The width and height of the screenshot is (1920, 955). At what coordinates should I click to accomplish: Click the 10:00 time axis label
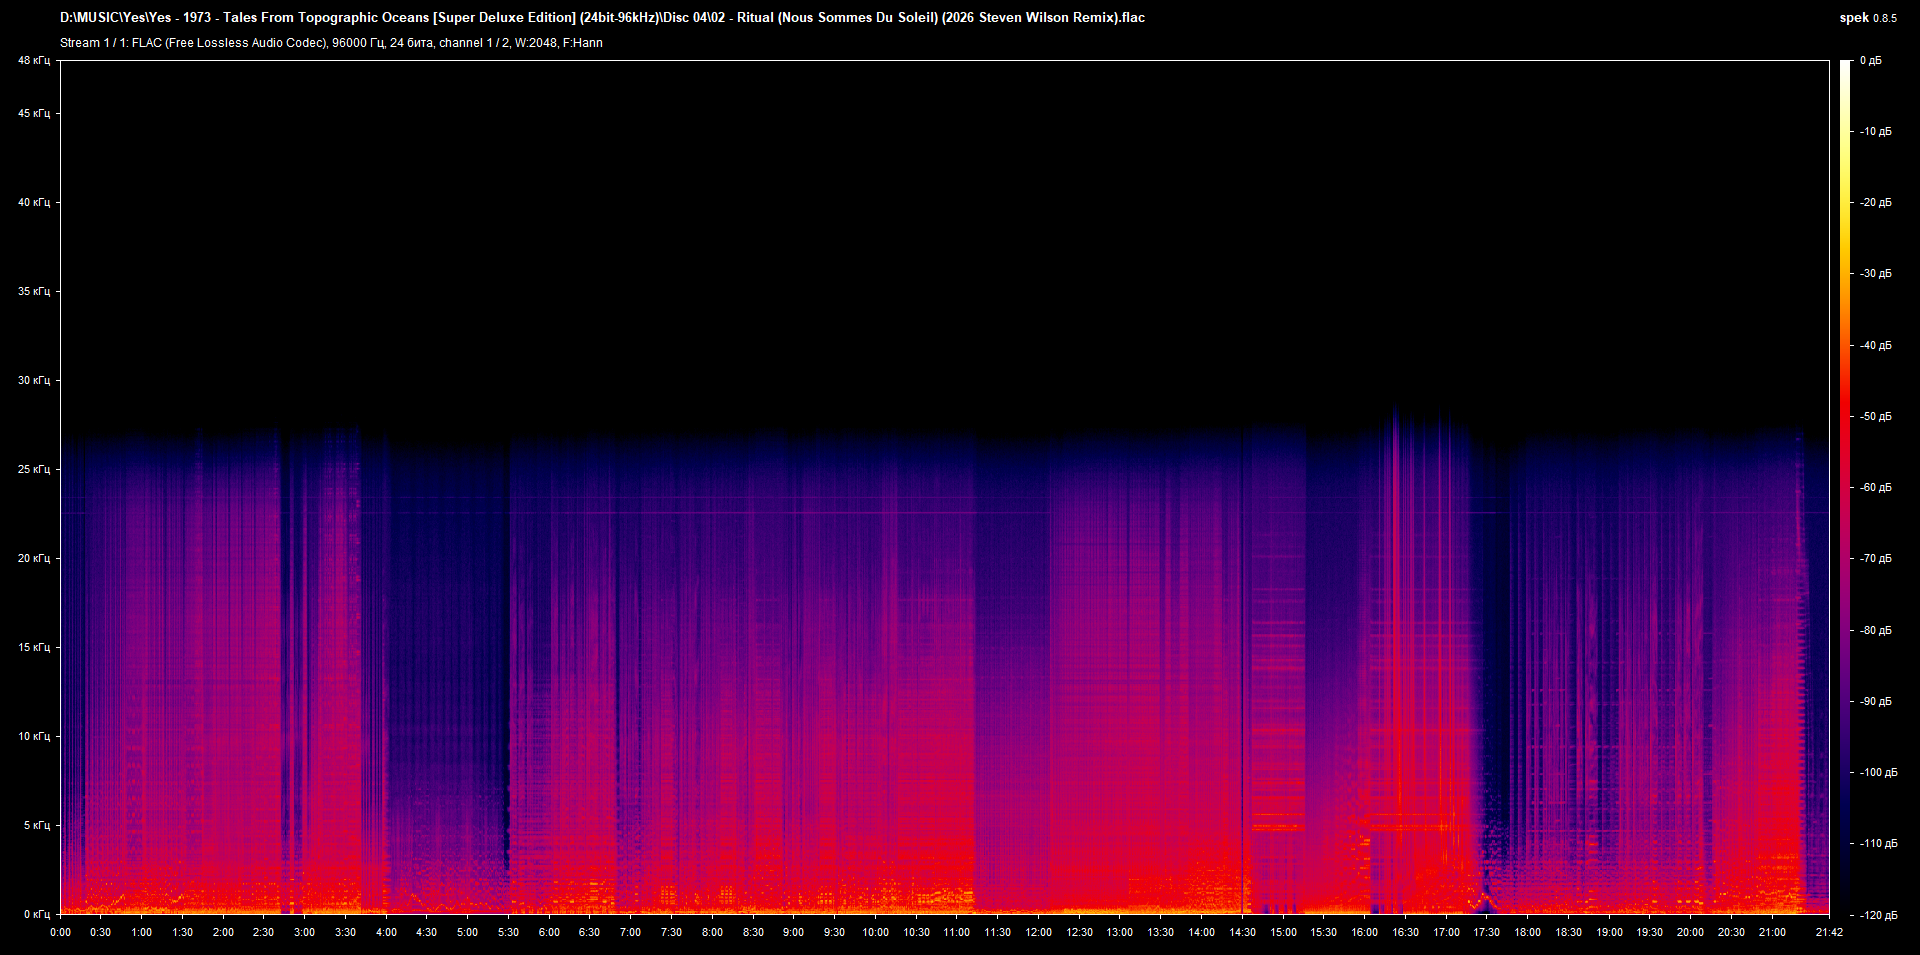(x=875, y=932)
